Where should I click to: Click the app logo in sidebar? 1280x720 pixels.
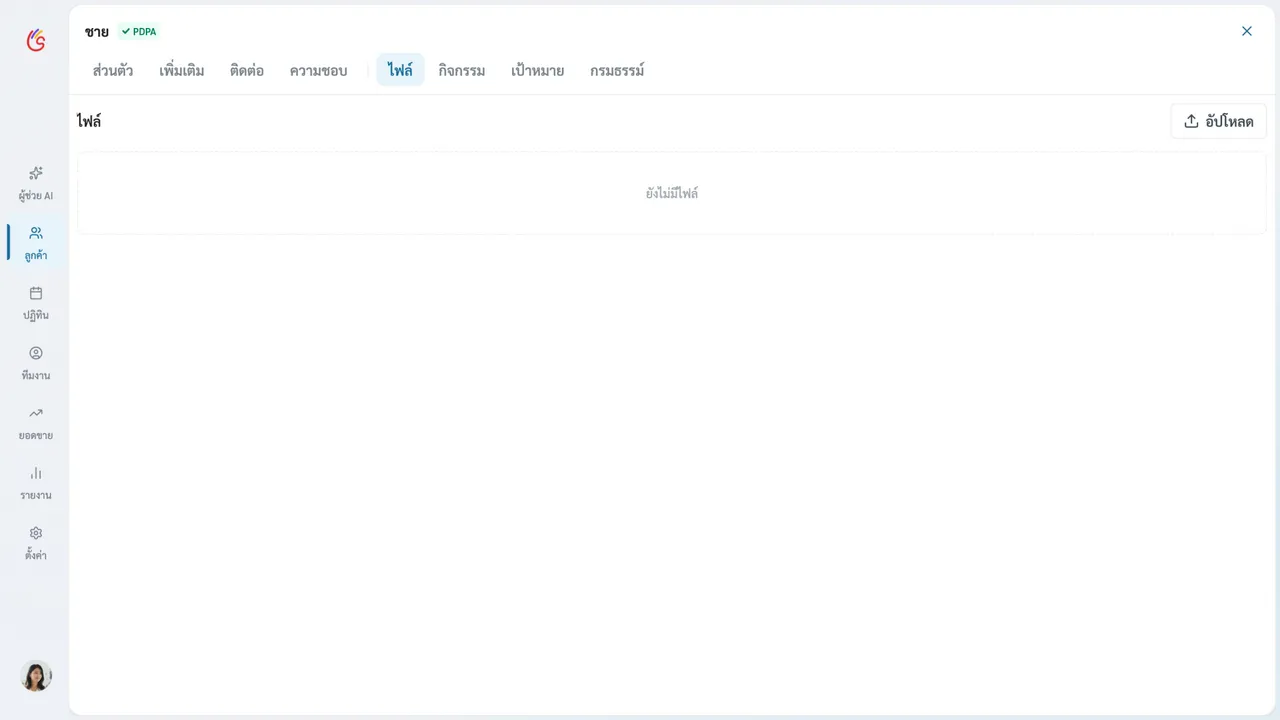[x=36, y=40]
